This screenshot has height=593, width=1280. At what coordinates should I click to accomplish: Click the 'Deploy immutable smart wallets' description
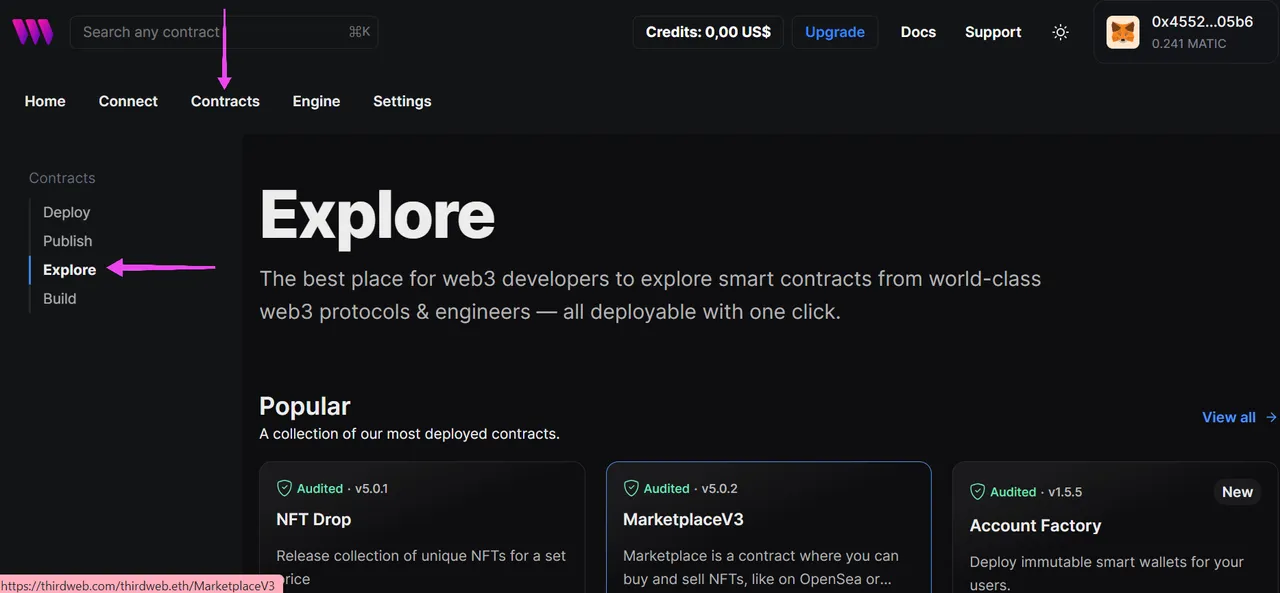[x=1107, y=573]
